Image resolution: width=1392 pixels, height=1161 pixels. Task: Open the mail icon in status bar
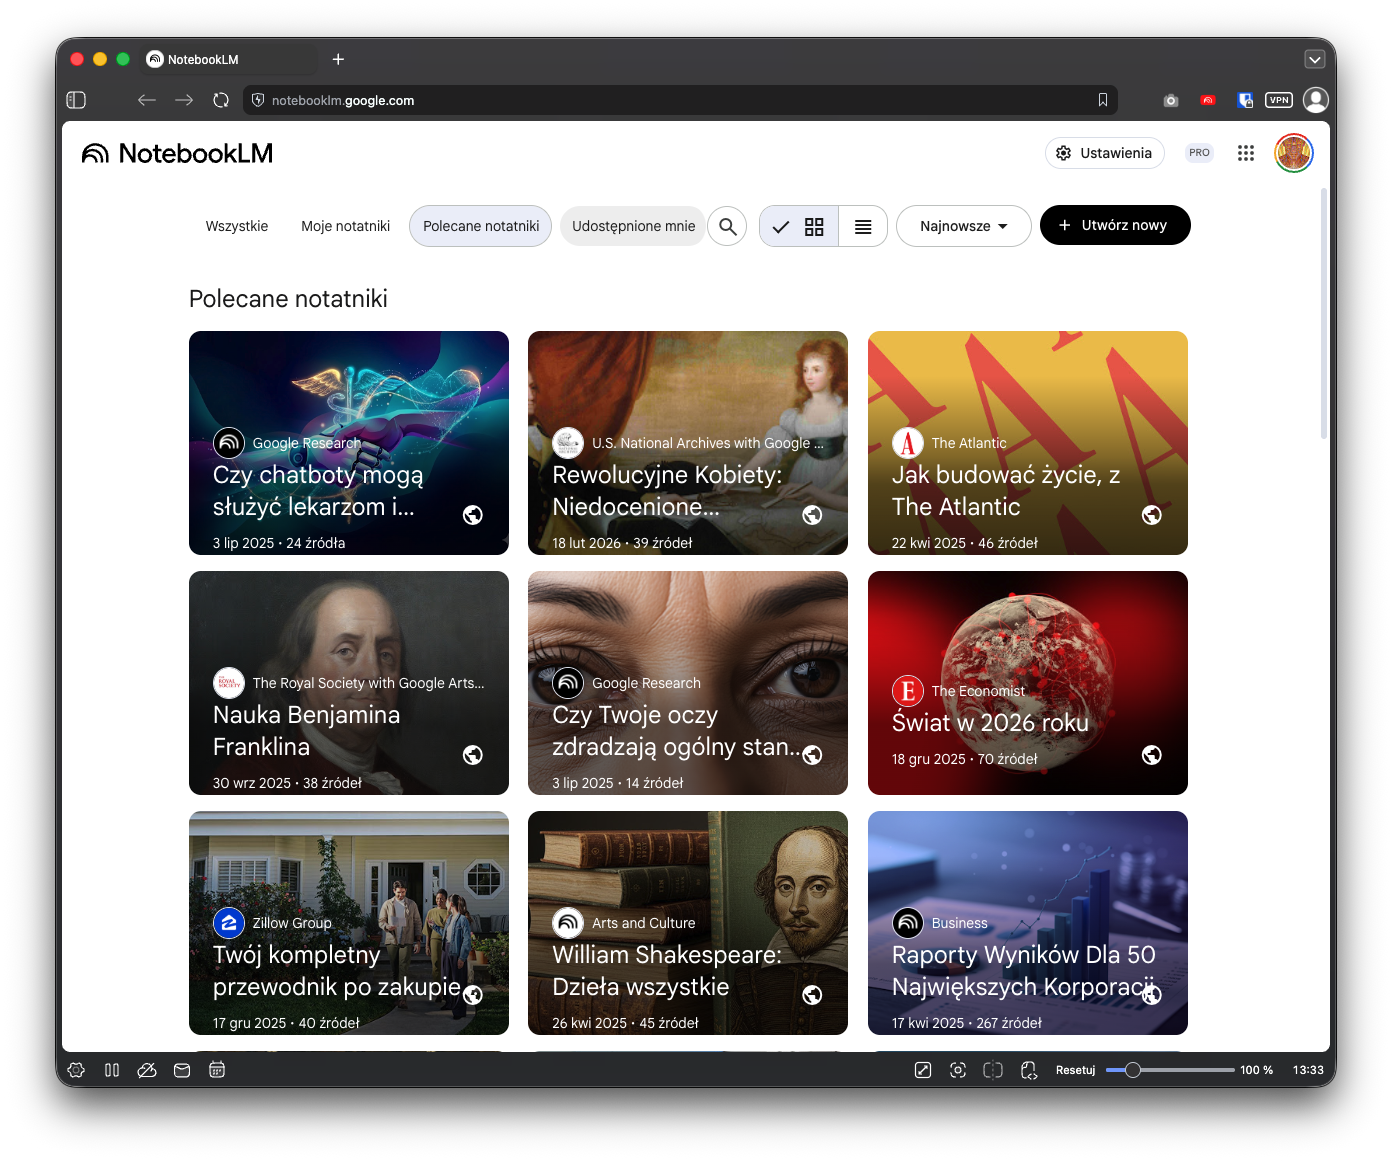[182, 1070]
